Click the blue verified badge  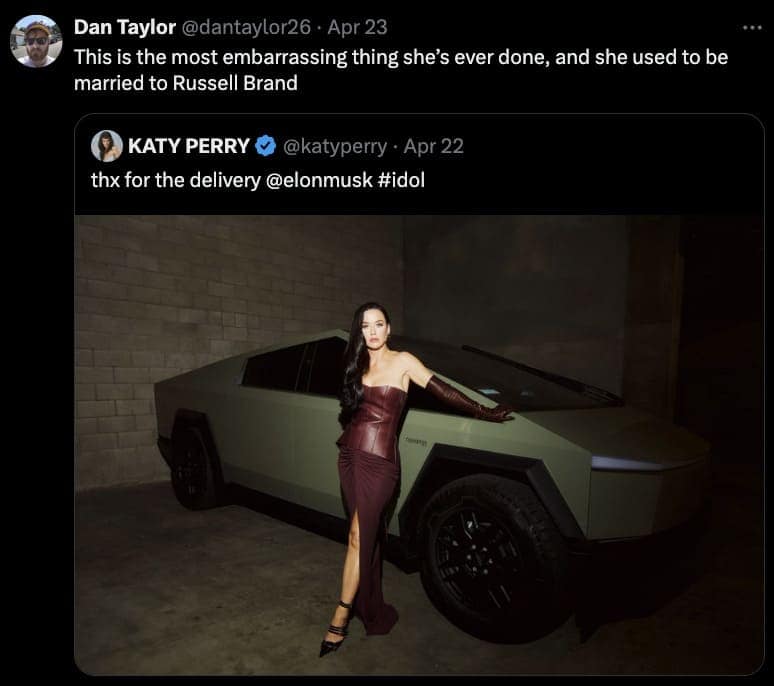[x=265, y=146]
